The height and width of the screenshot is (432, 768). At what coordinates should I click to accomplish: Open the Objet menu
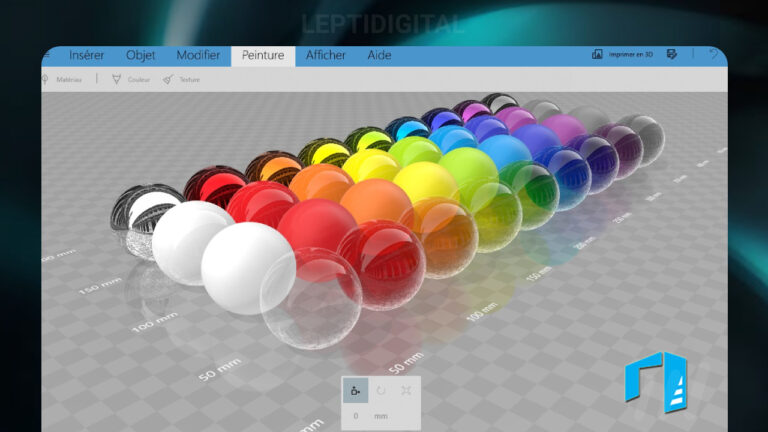pyautogui.click(x=140, y=55)
